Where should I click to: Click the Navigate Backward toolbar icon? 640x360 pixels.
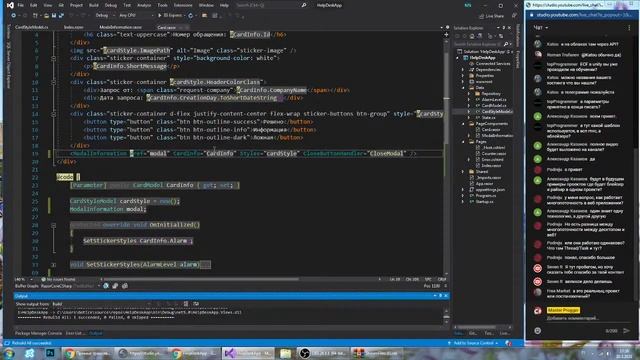tap(14, 16)
